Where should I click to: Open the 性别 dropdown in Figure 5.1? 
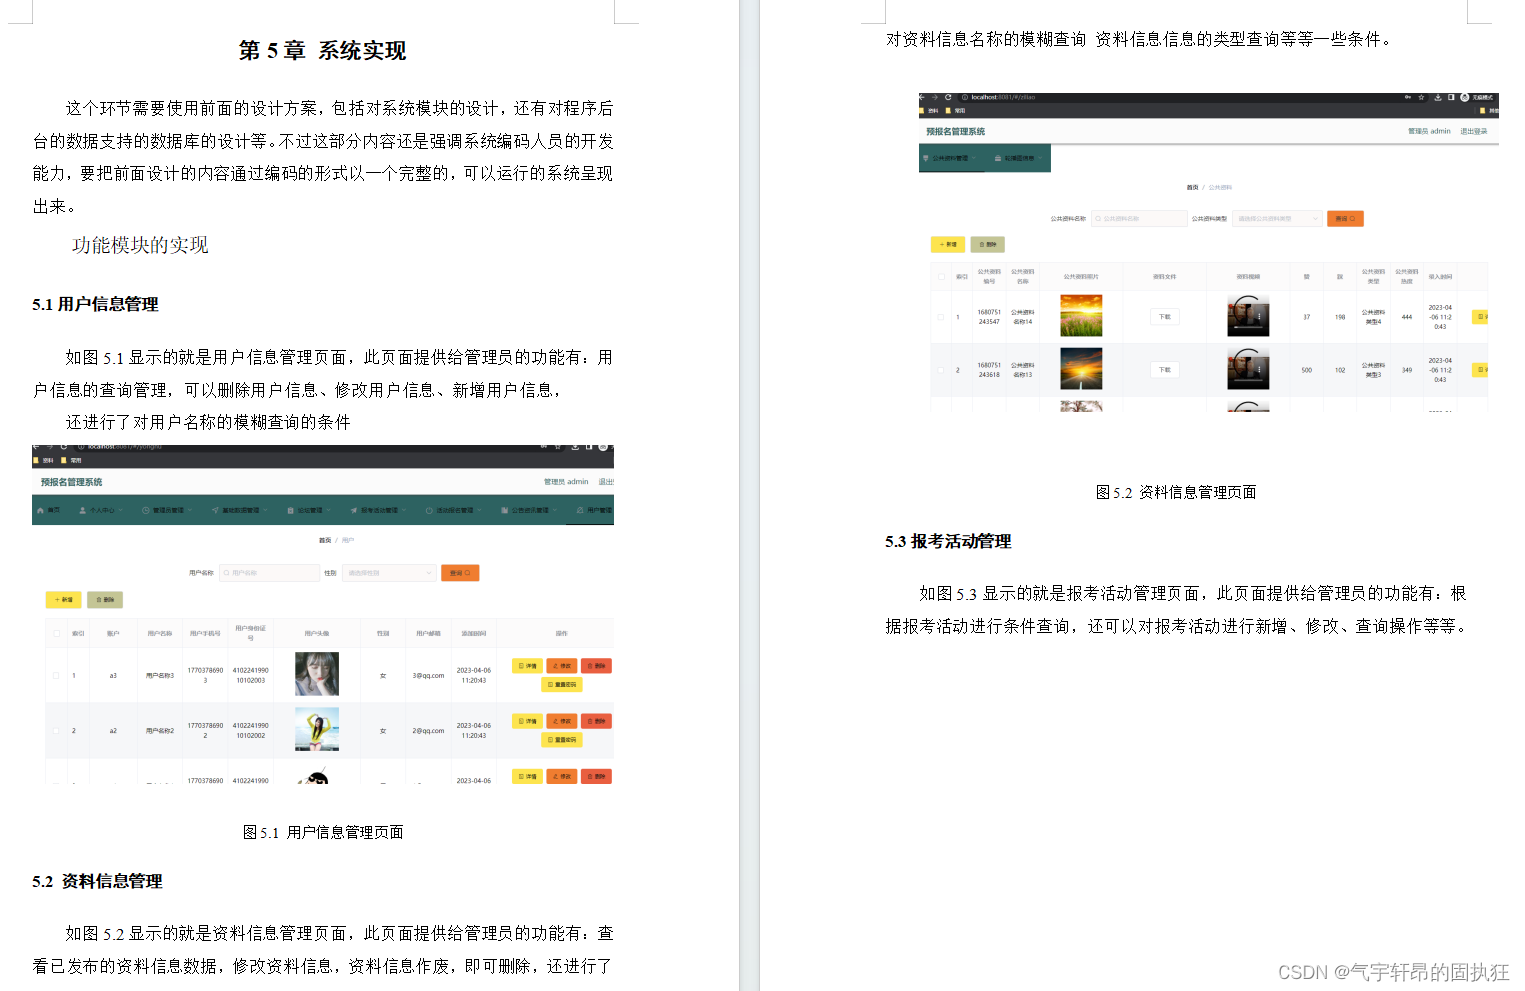click(389, 573)
